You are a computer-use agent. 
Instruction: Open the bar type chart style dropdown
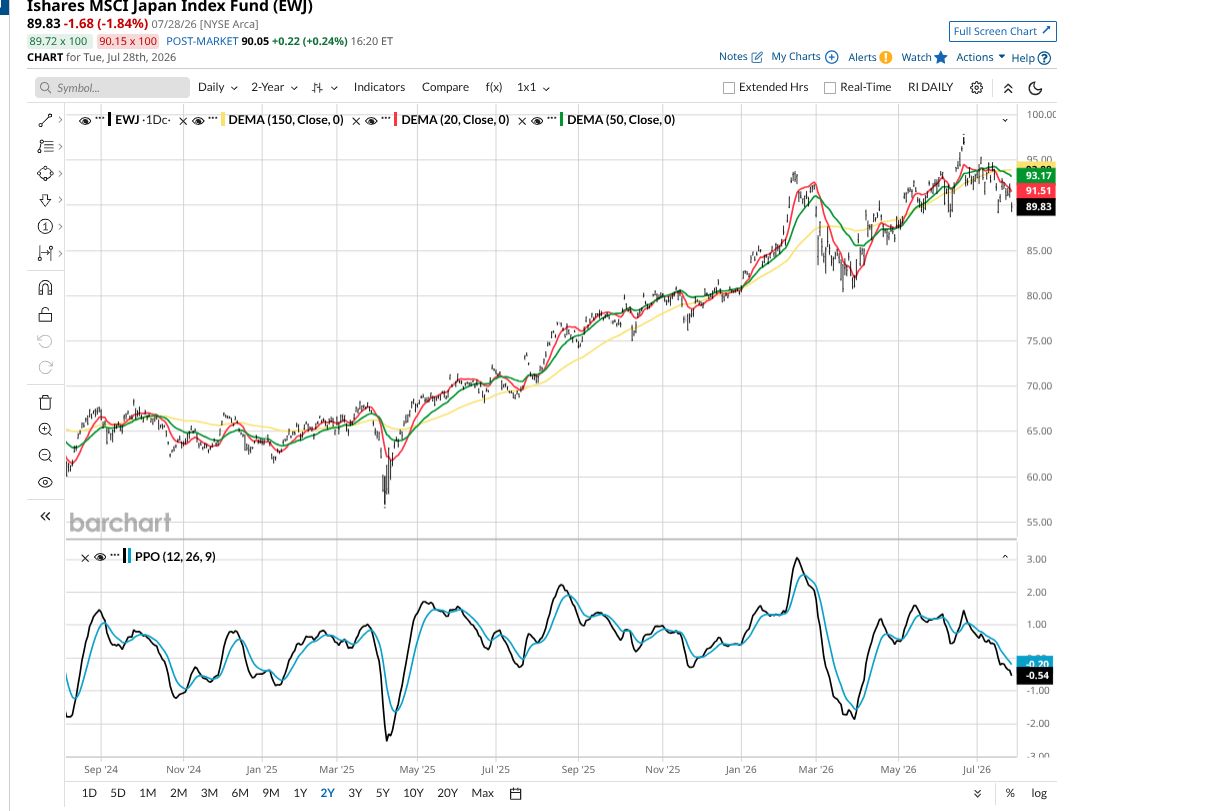click(x=324, y=87)
